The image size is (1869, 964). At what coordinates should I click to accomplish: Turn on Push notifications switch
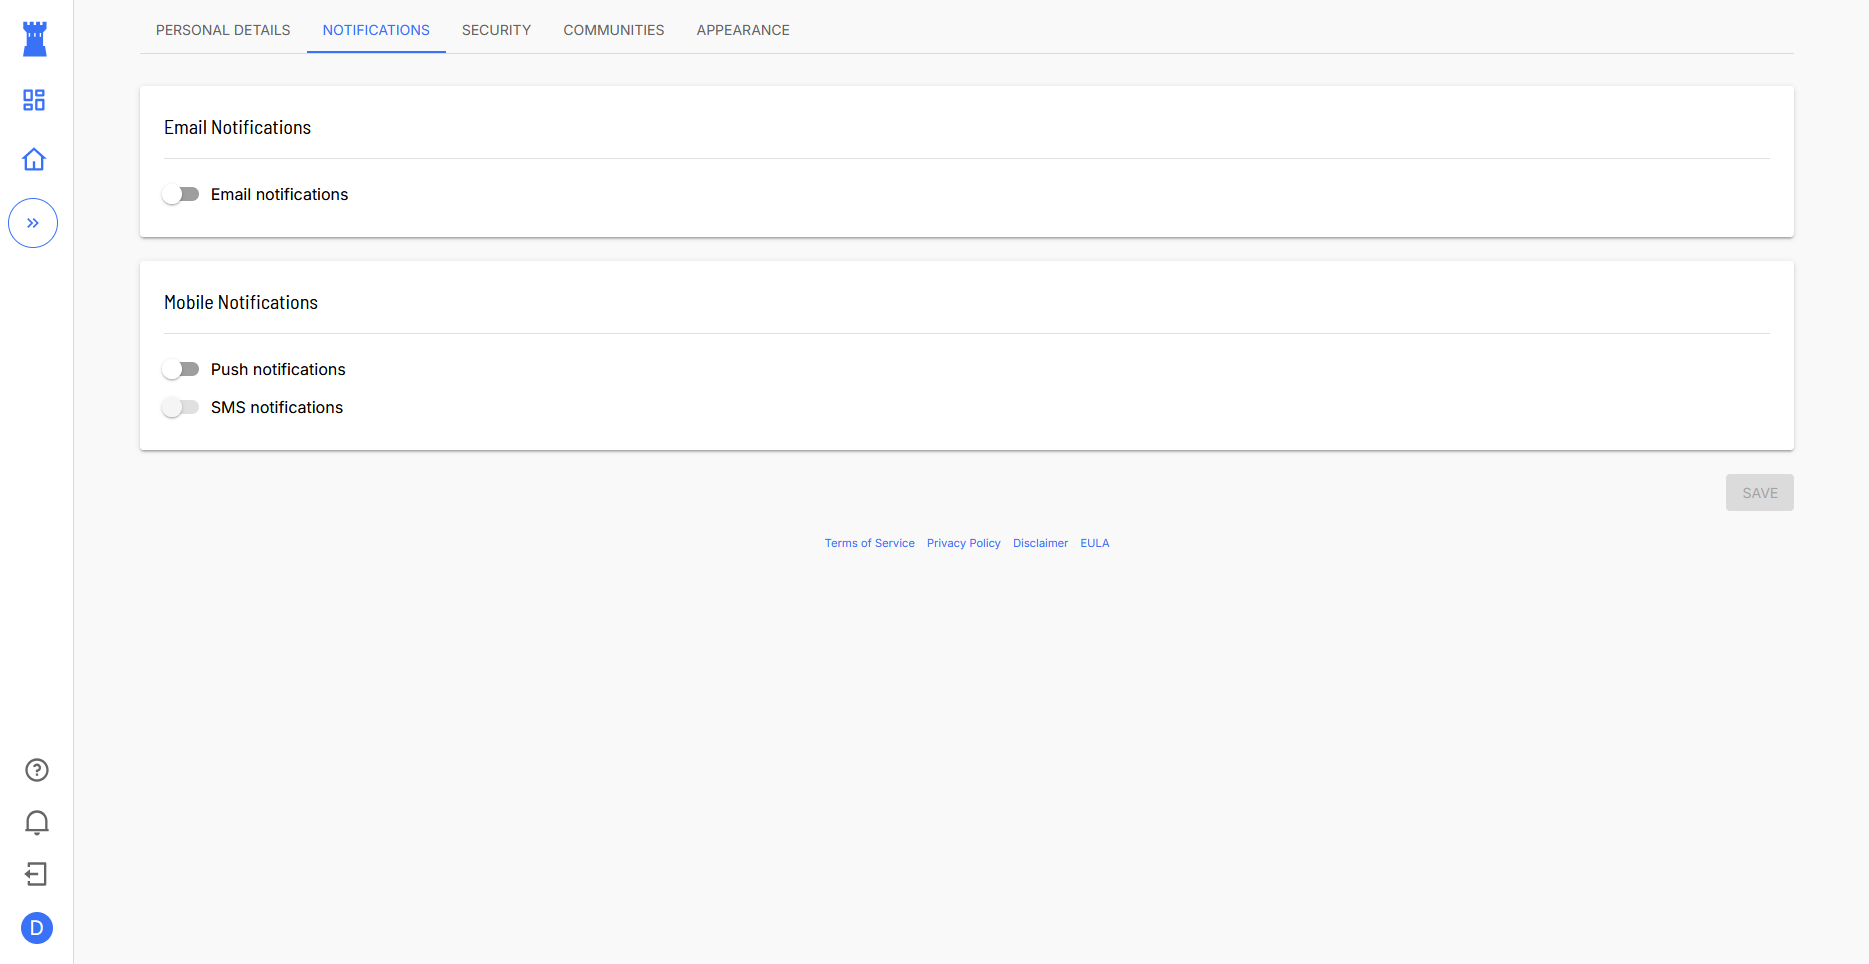point(181,369)
